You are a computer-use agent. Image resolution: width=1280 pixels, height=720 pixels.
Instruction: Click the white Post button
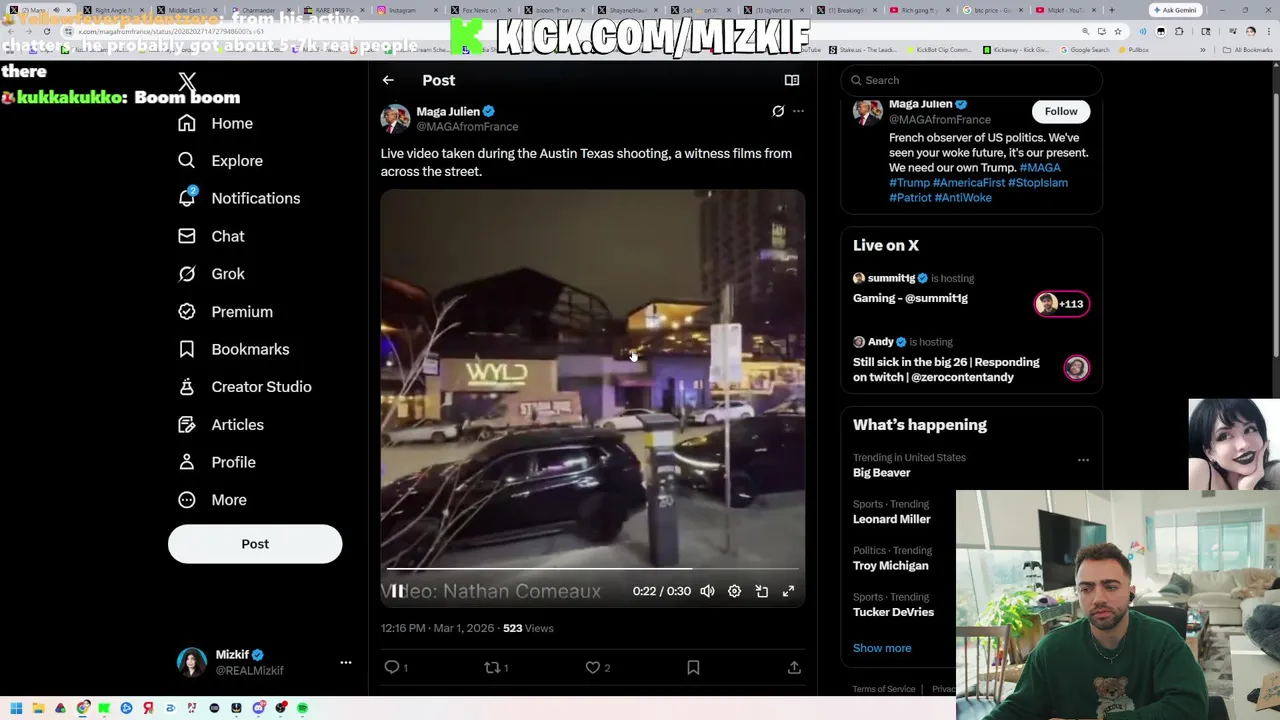pos(255,544)
